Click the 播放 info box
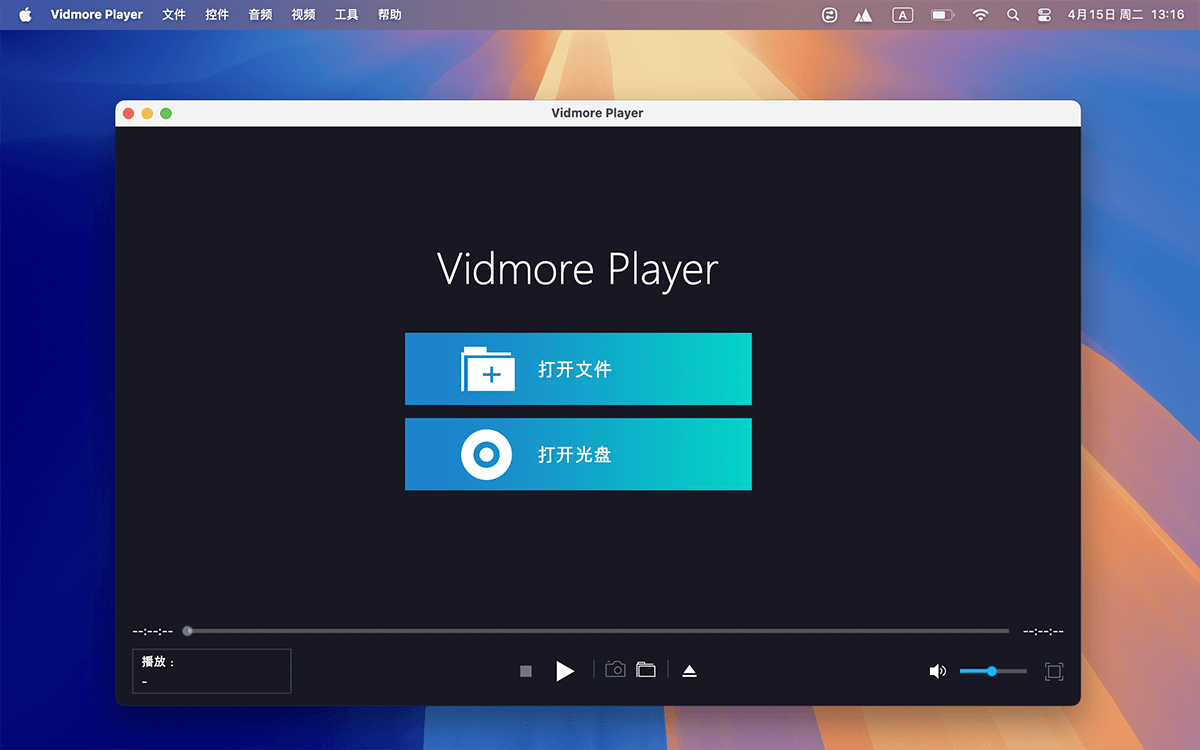Screen dimensions: 1200x750 (212, 671)
